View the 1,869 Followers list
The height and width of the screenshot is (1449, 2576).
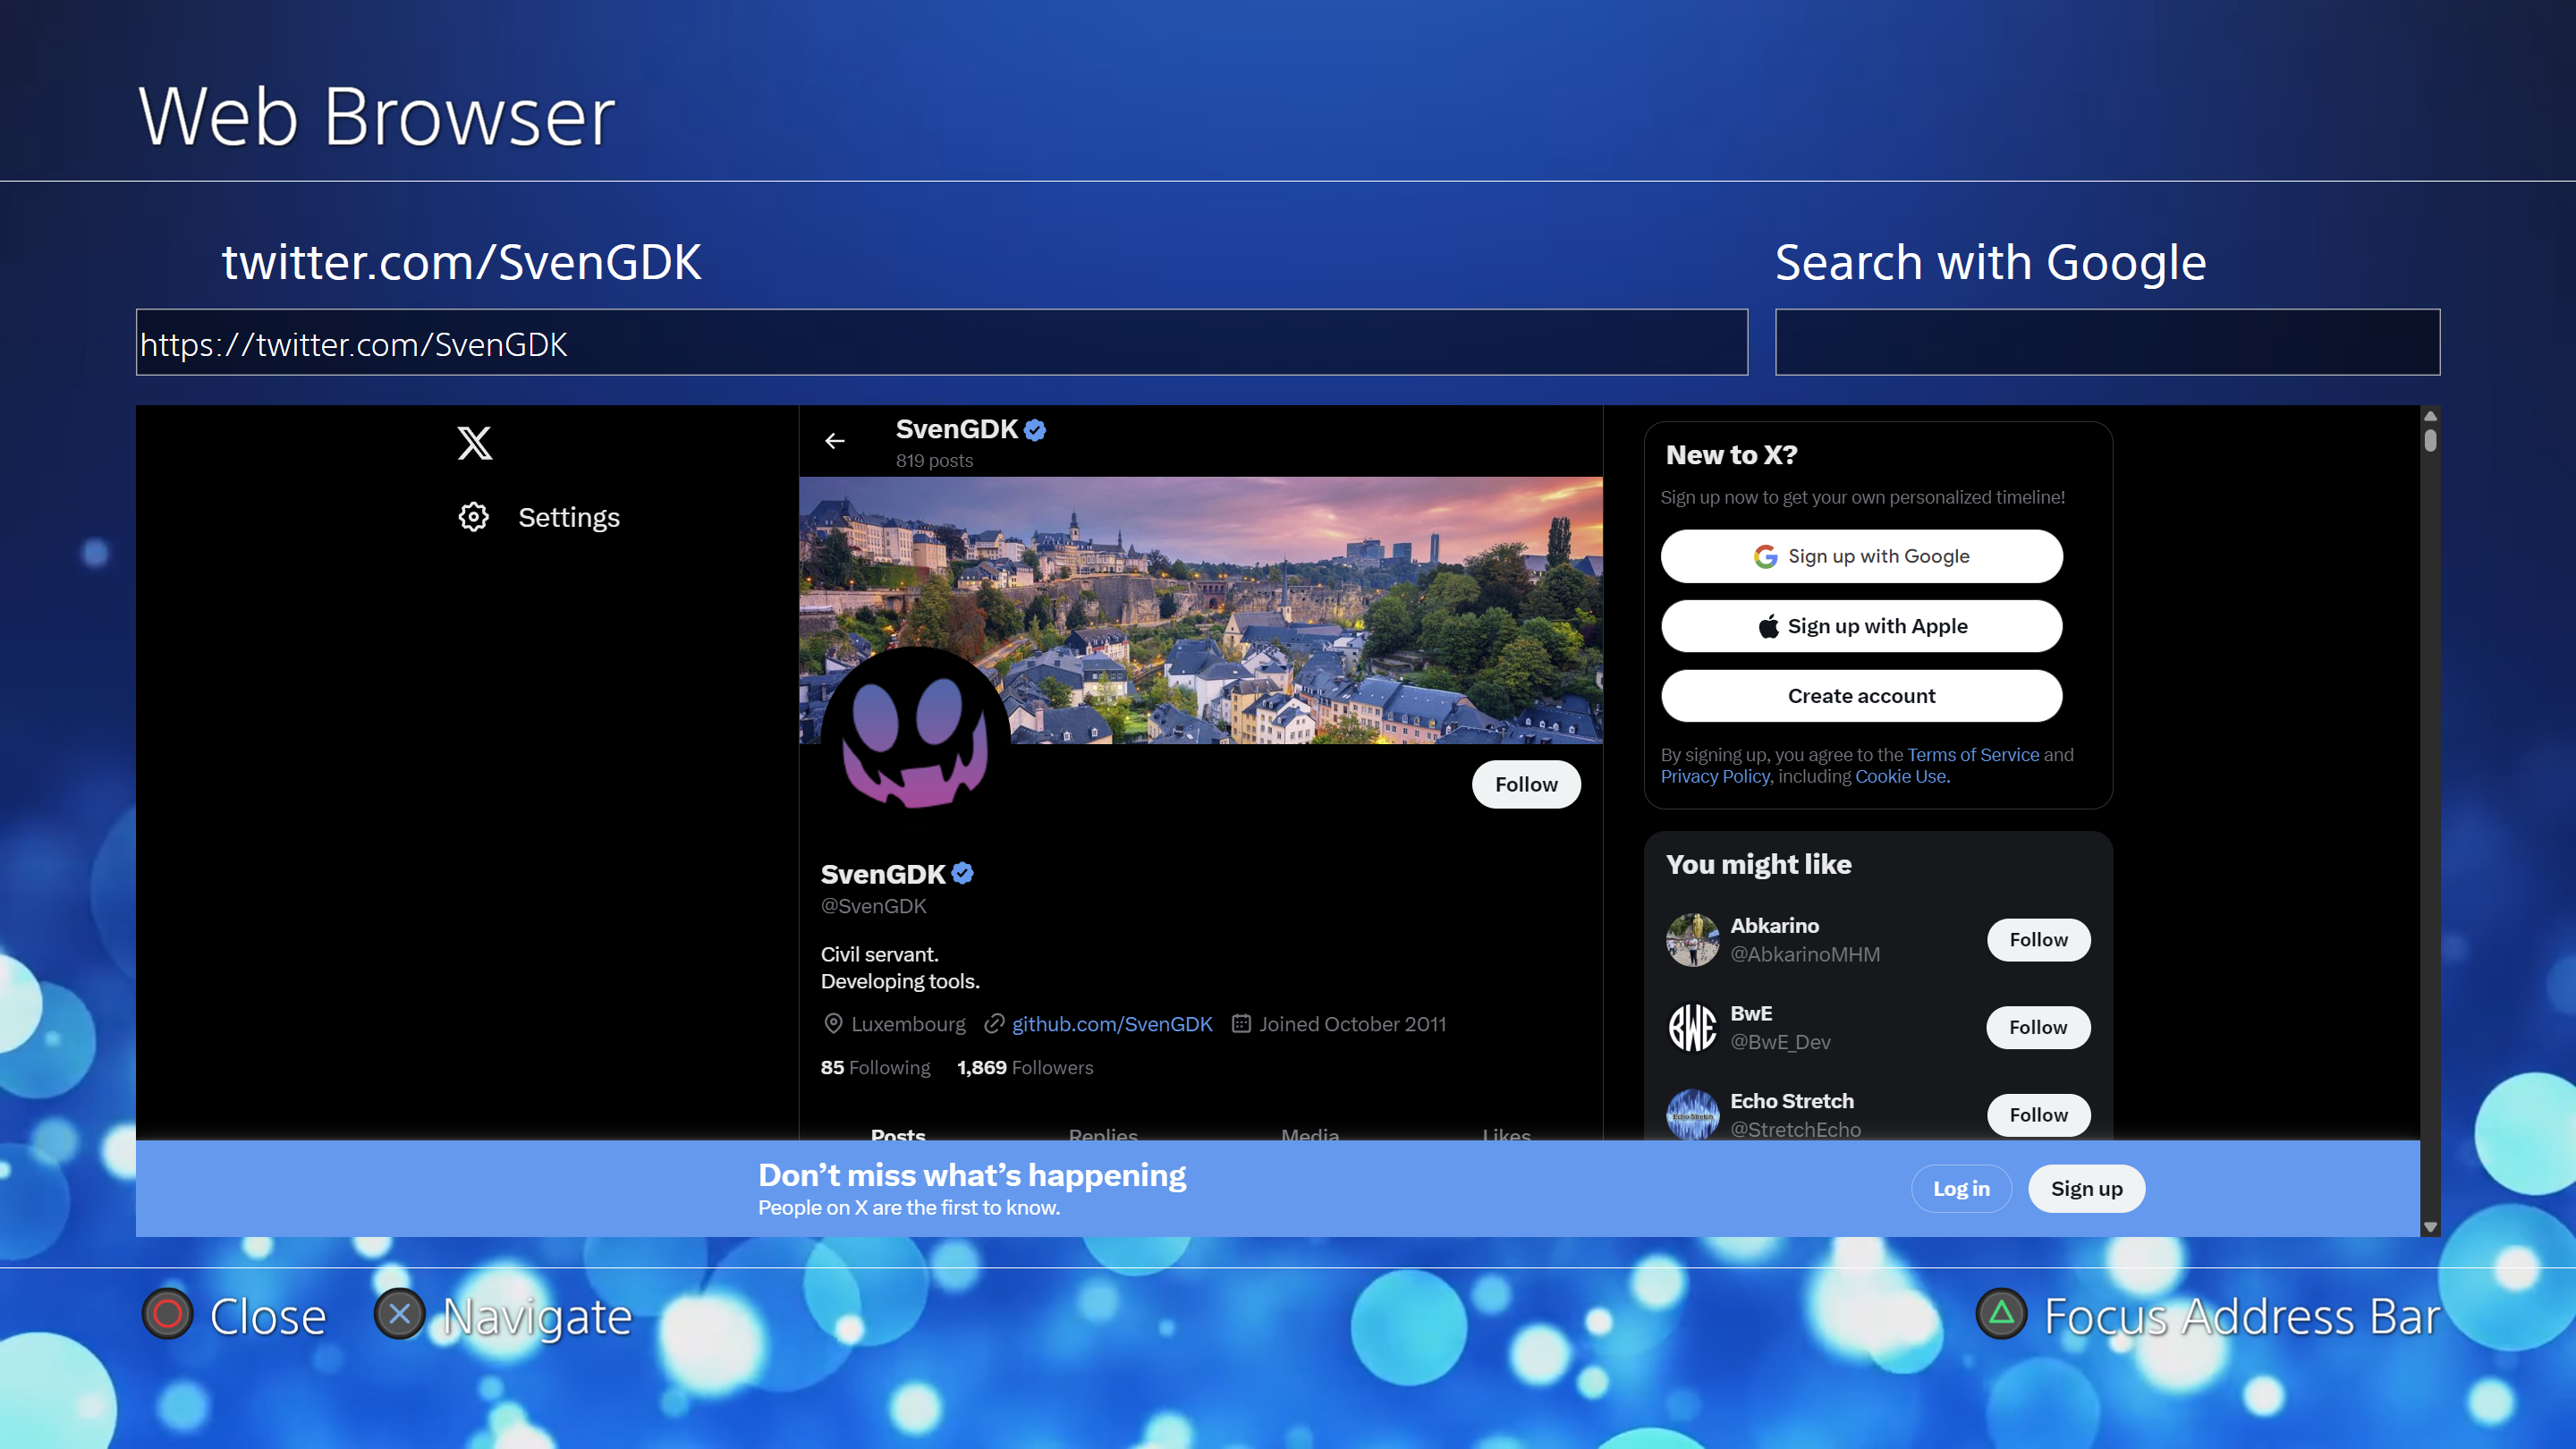coord(1025,1068)
